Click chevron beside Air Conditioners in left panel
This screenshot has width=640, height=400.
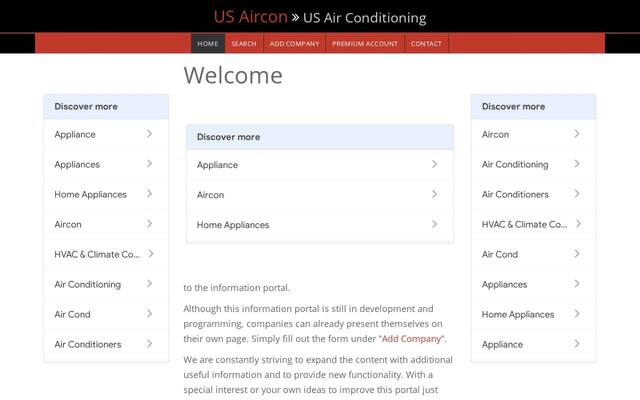[x=149, y=344]
